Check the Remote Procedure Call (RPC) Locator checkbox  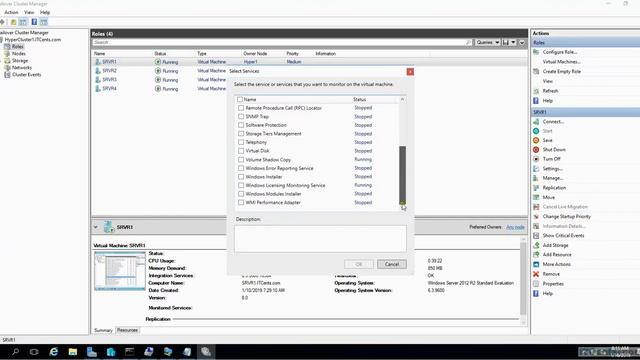(x=241, y=108)
